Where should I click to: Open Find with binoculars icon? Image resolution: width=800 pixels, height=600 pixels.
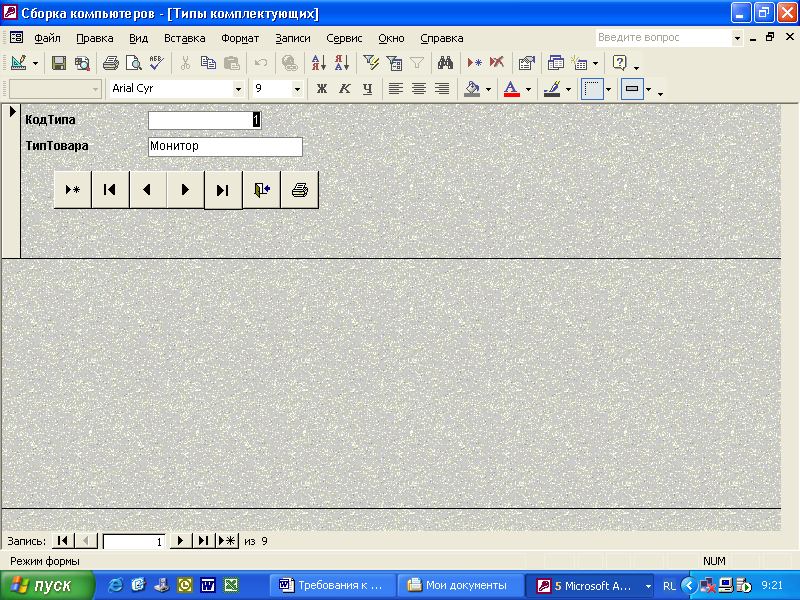click(x=445, y=63)
